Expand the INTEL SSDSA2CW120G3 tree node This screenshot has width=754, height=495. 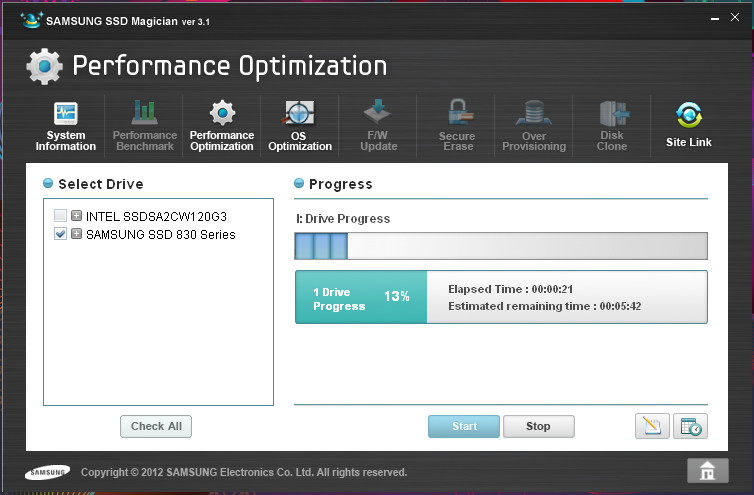76,216
